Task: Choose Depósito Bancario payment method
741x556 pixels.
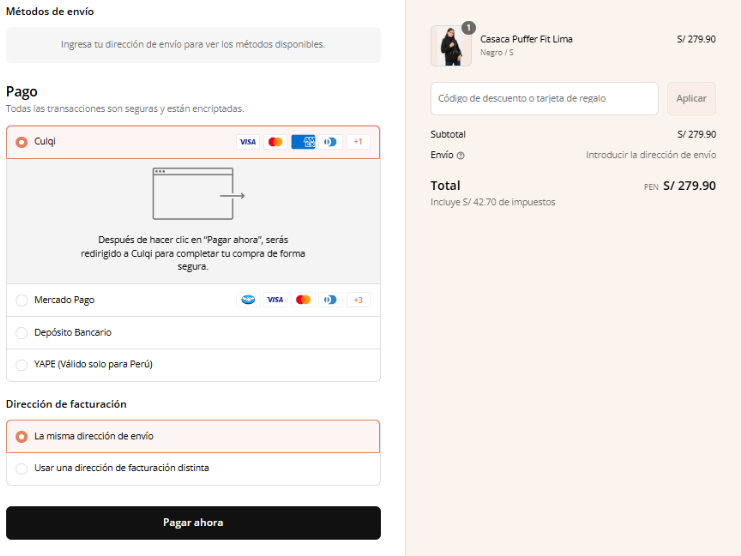Action: point(193,333)
